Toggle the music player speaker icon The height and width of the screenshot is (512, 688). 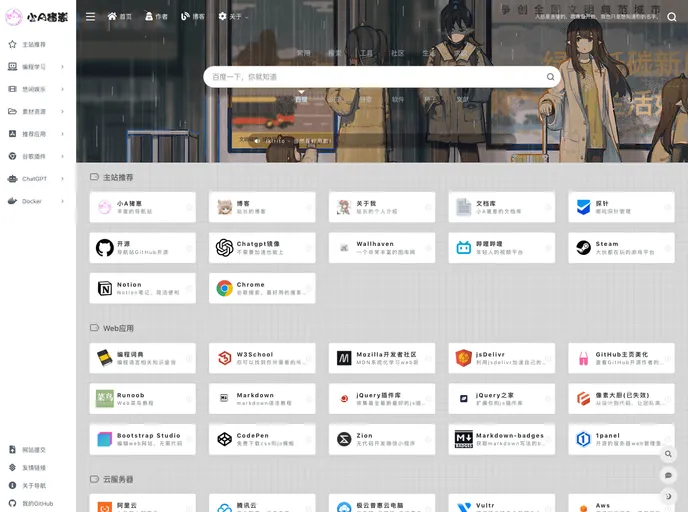click(x=257, y=141)
